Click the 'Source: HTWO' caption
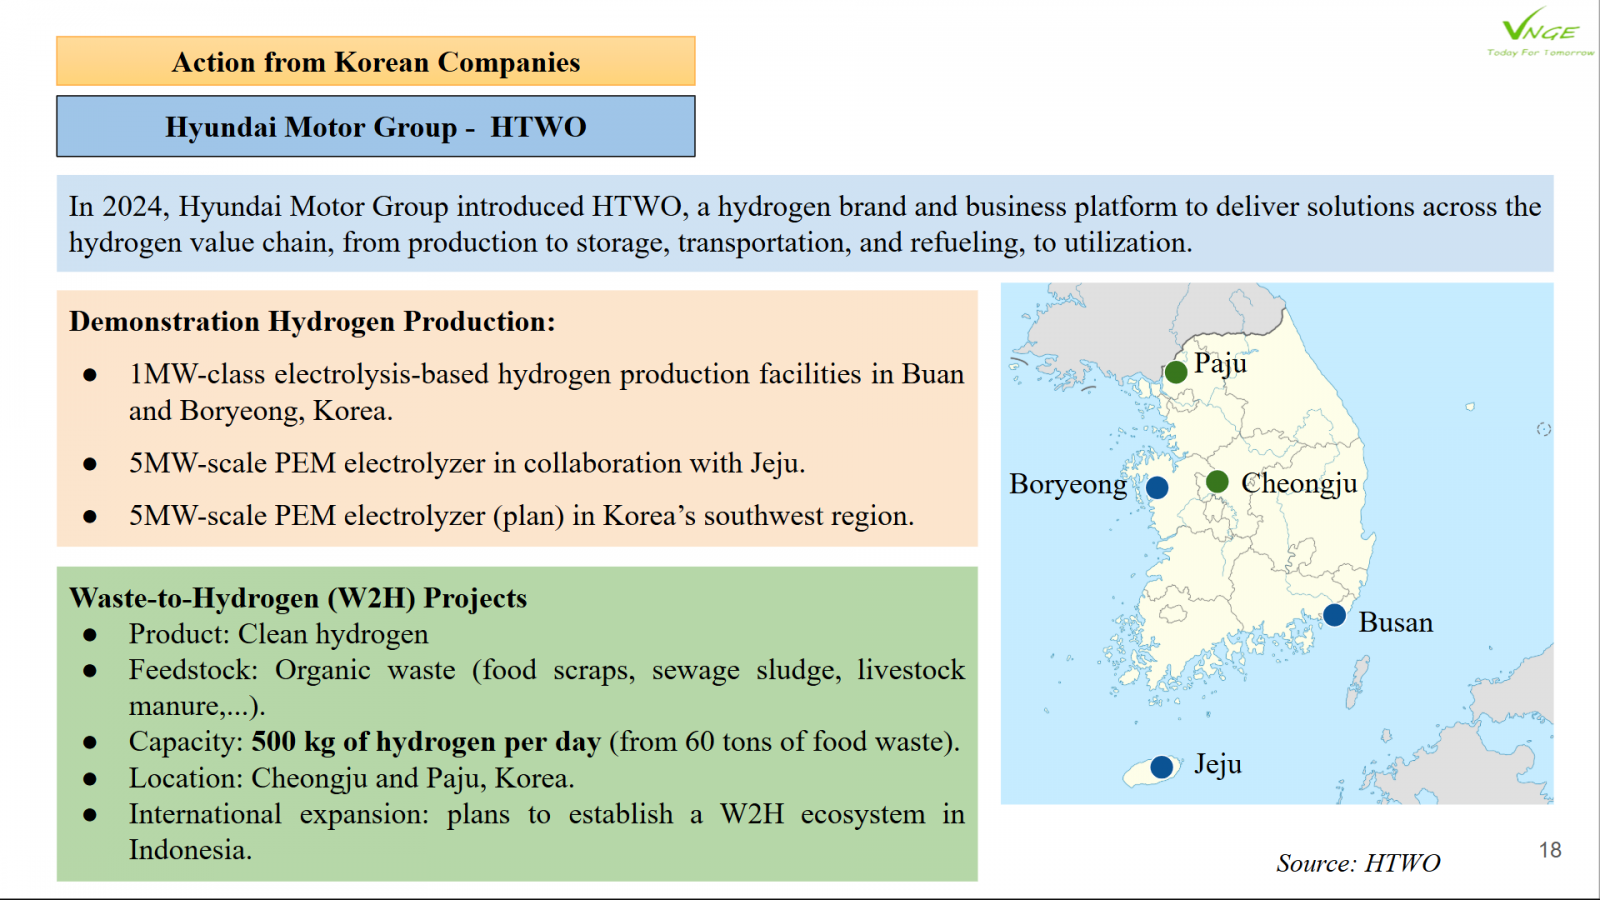 click(x=1358, y=863)
